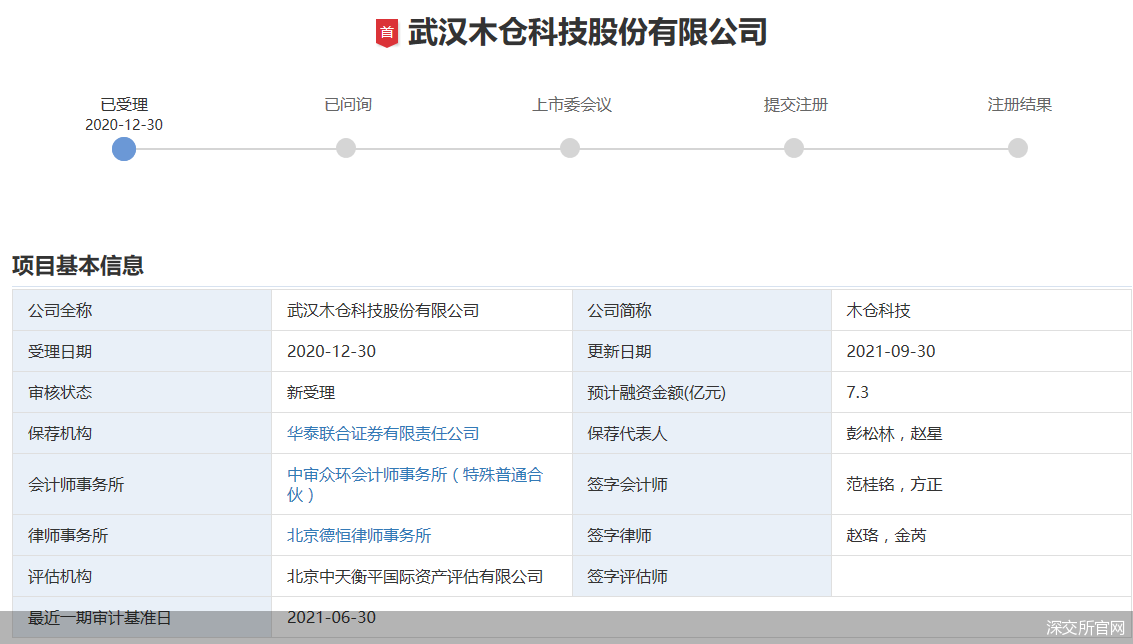Screen dimensions: 1133x644
Task: Click the 律师事务所 label
Action: pyautogui.click(x=68, y=536)
